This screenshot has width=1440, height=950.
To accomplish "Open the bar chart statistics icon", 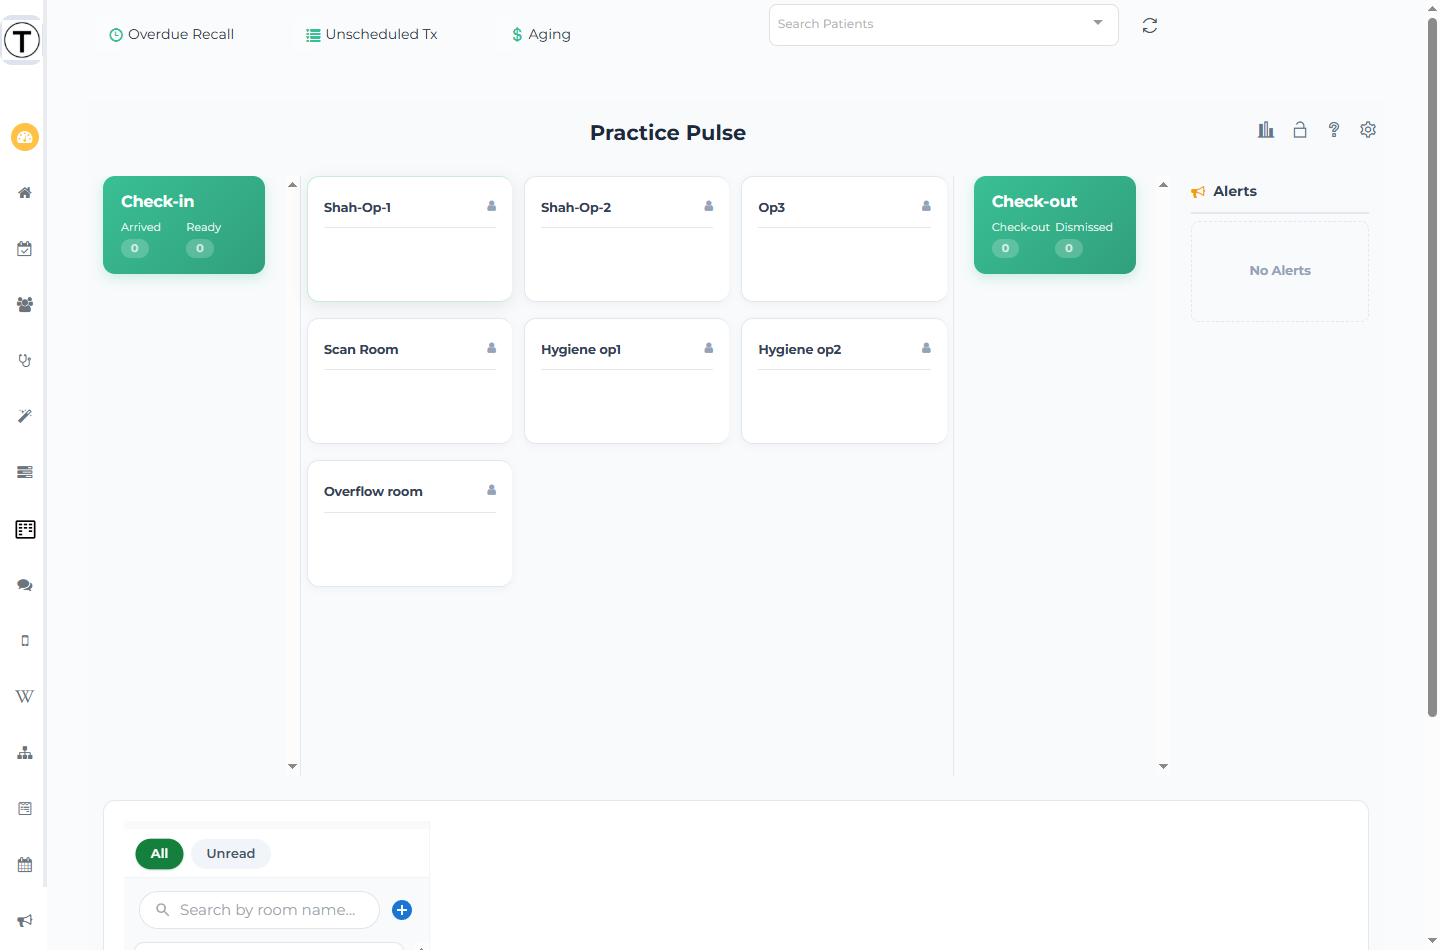I will [x=1266, y=130].
